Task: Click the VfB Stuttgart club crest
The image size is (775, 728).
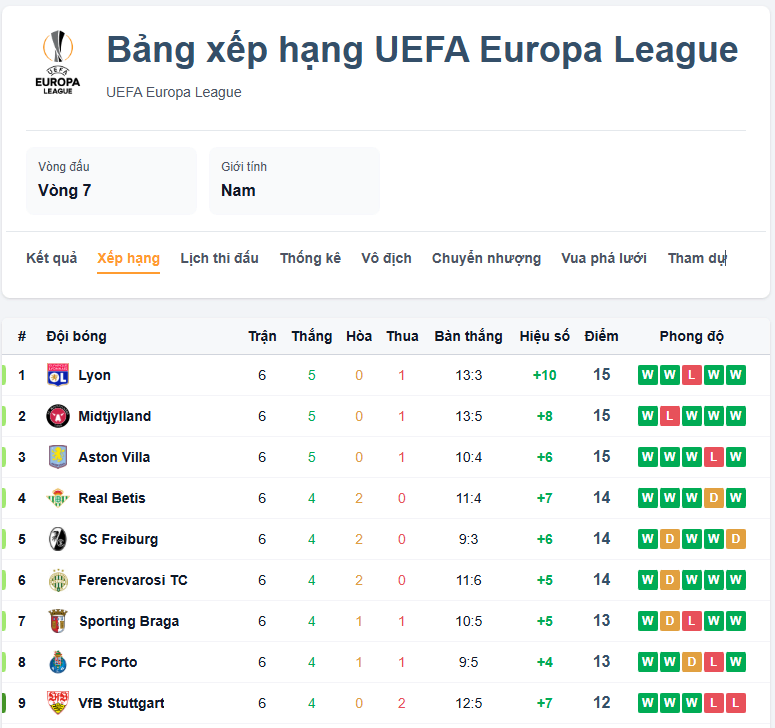Action: 57,703
